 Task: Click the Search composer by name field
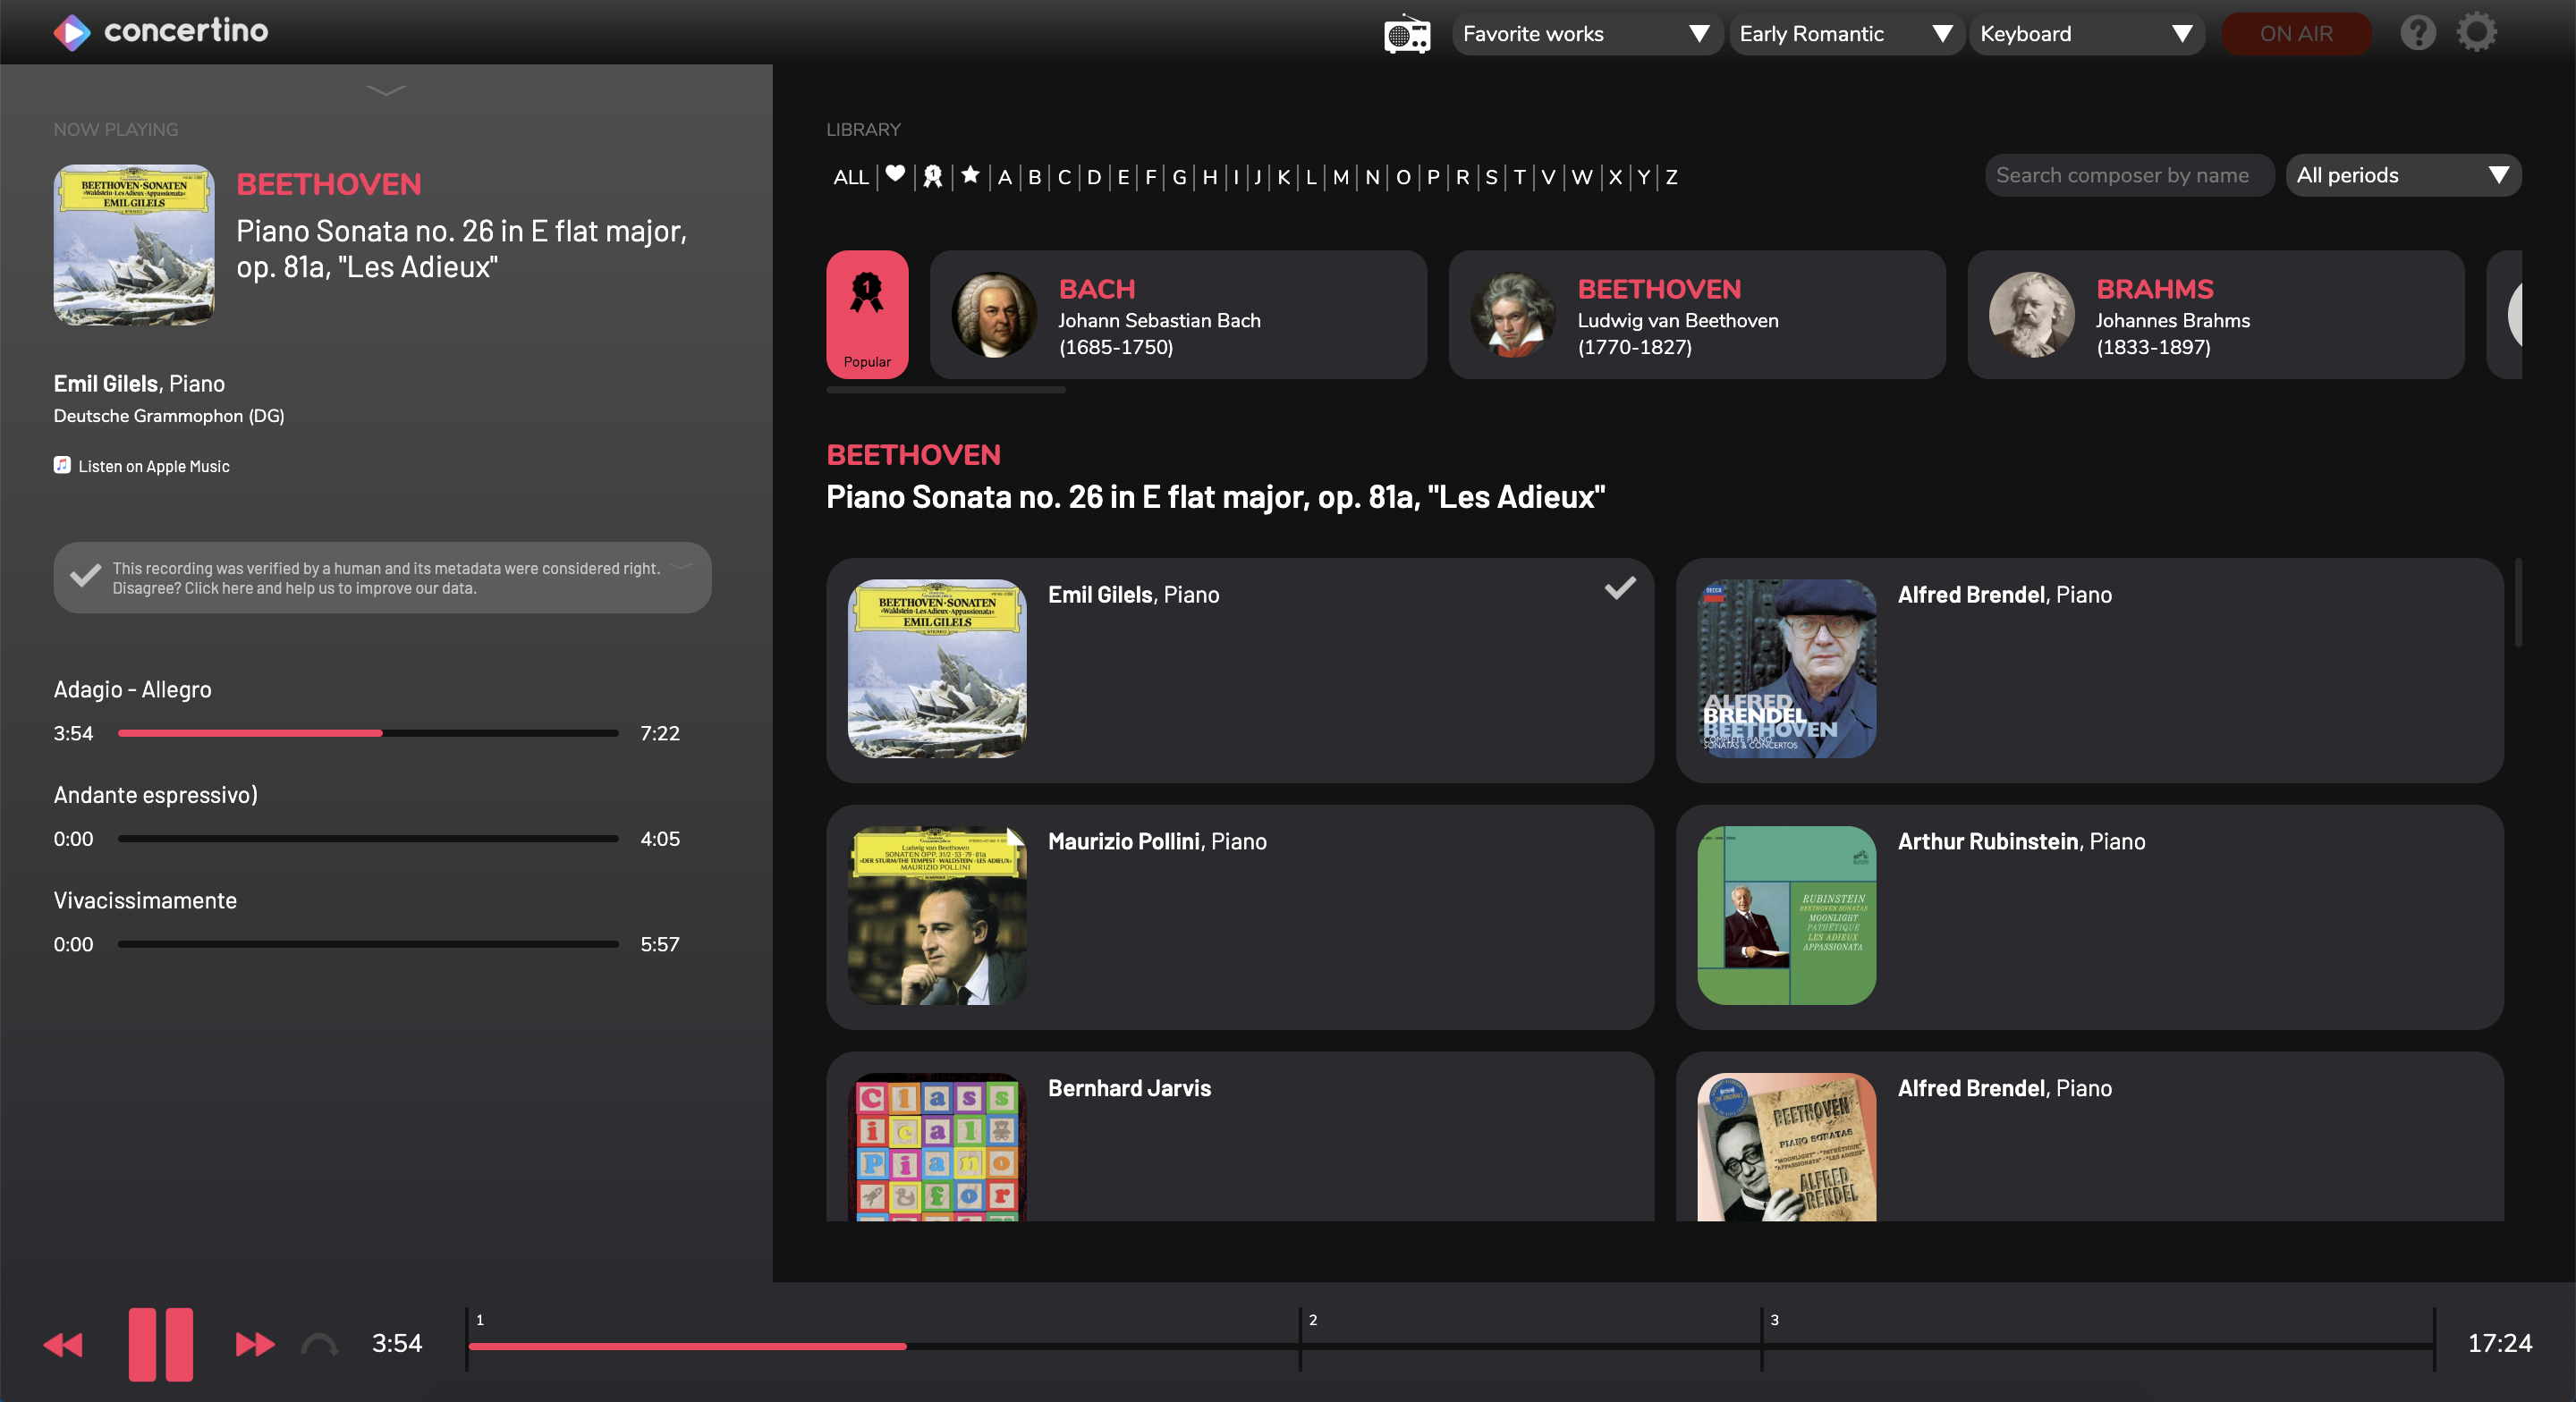coord(2129,175)
